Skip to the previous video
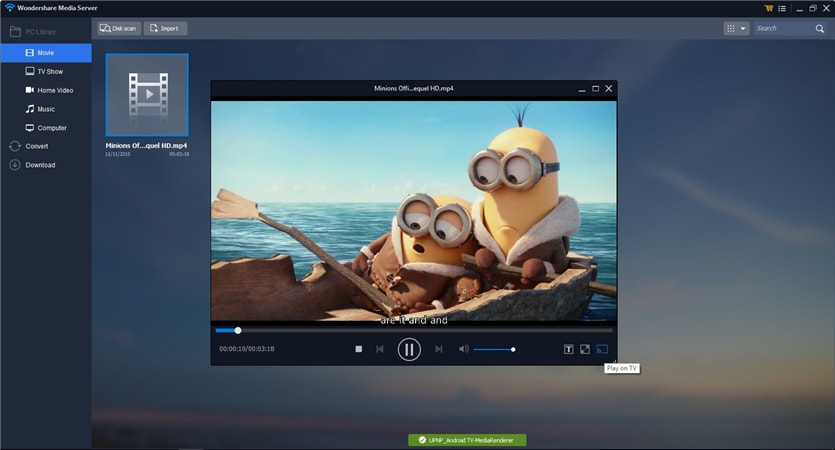This screenshot has height=450, width=835. tap(380, 349)
